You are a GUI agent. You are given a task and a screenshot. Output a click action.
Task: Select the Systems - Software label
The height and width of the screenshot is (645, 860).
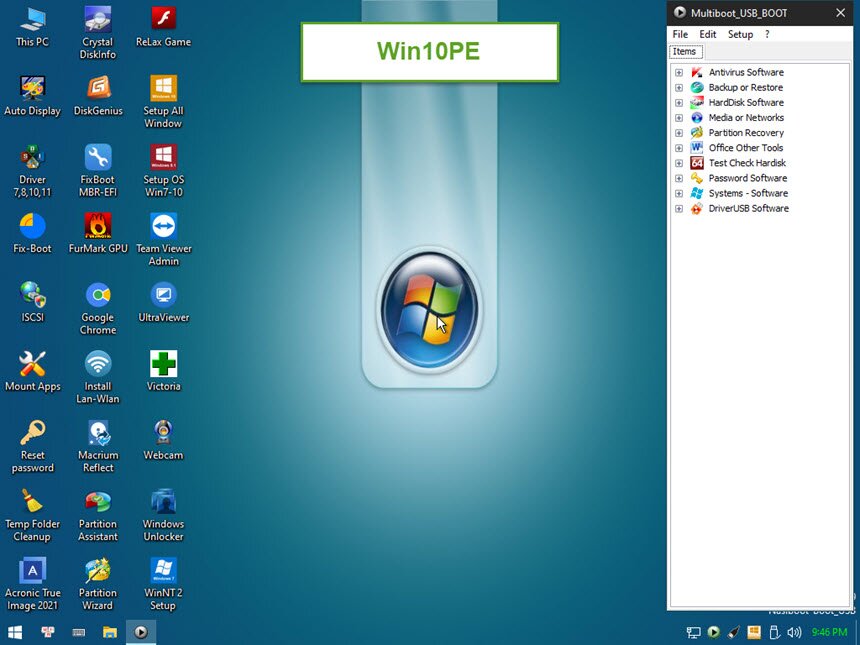tap(748, 194)
